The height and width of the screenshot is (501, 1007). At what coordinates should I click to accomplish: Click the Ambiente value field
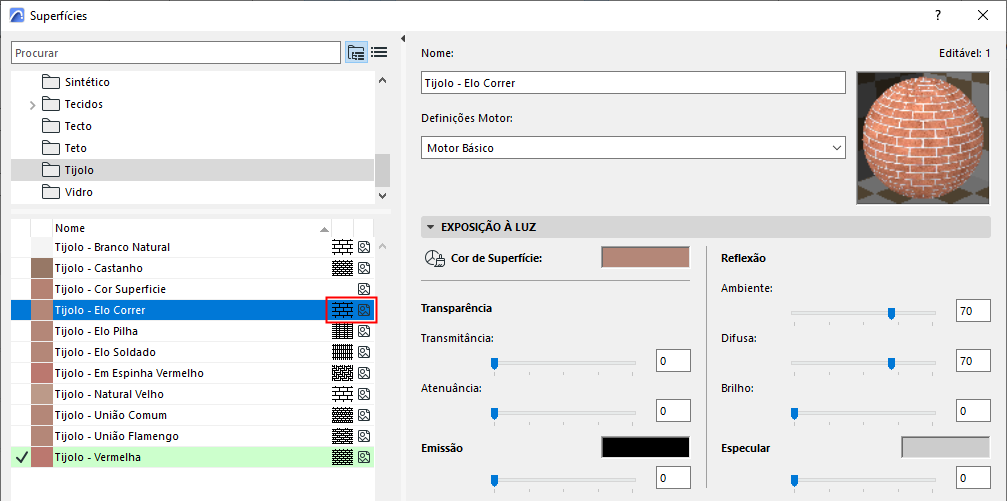coord(973,311)
